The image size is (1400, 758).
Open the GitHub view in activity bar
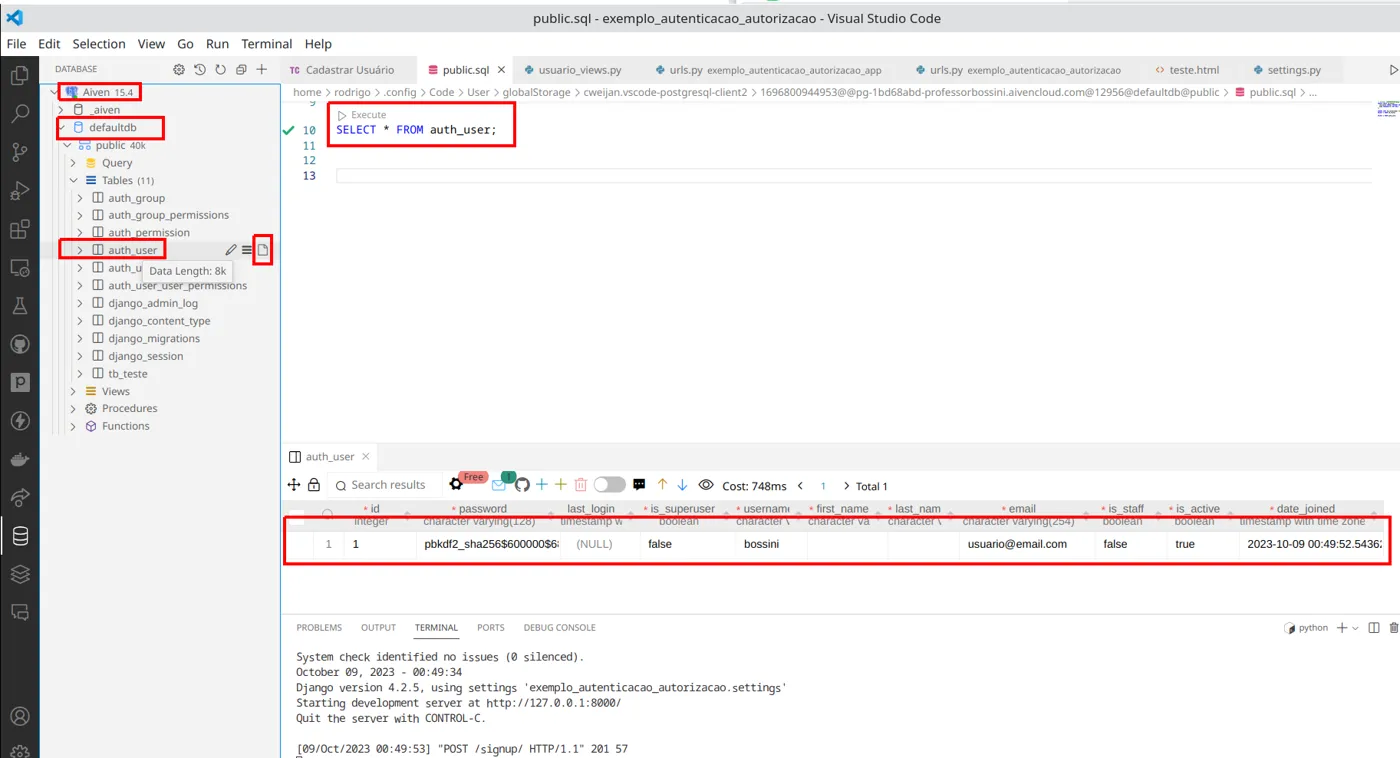click(x=19, y=344)
